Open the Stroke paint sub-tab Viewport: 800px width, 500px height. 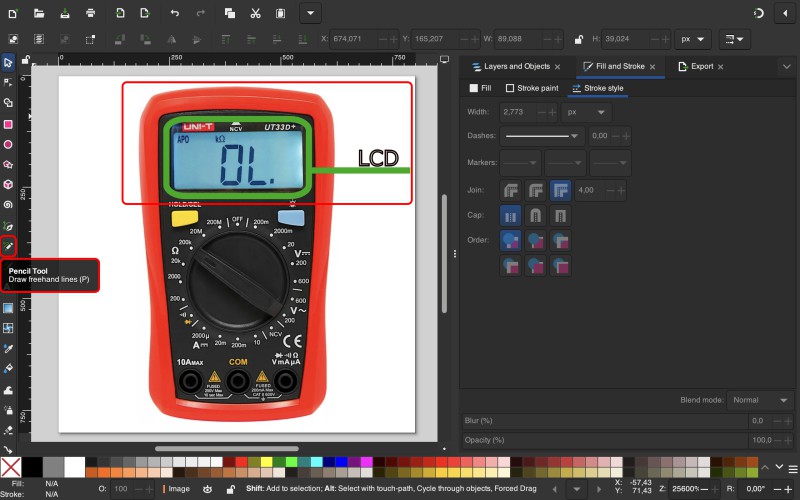pos(532,88)
